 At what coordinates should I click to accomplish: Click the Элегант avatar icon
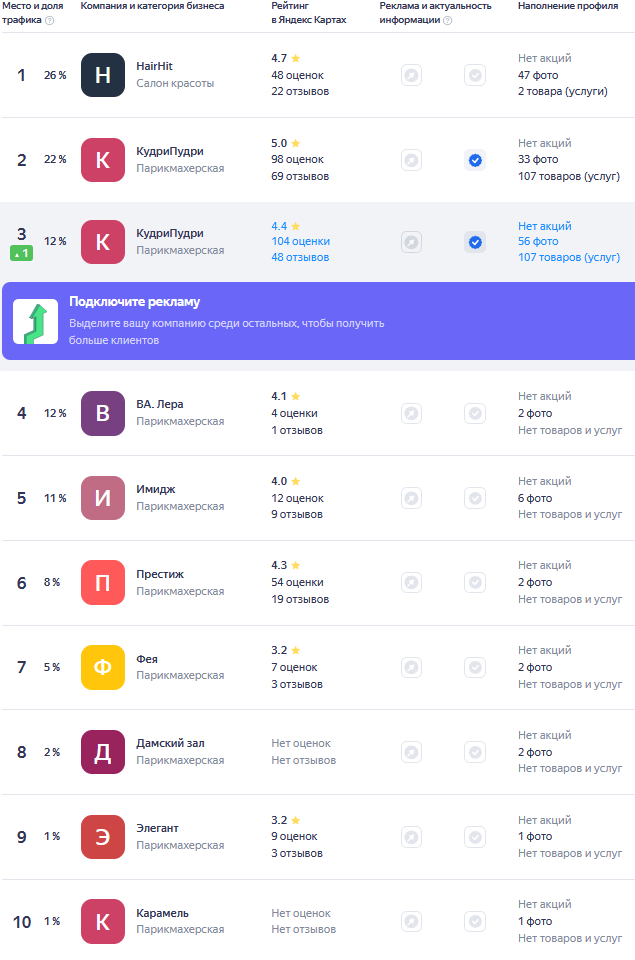tap(103, 837)
